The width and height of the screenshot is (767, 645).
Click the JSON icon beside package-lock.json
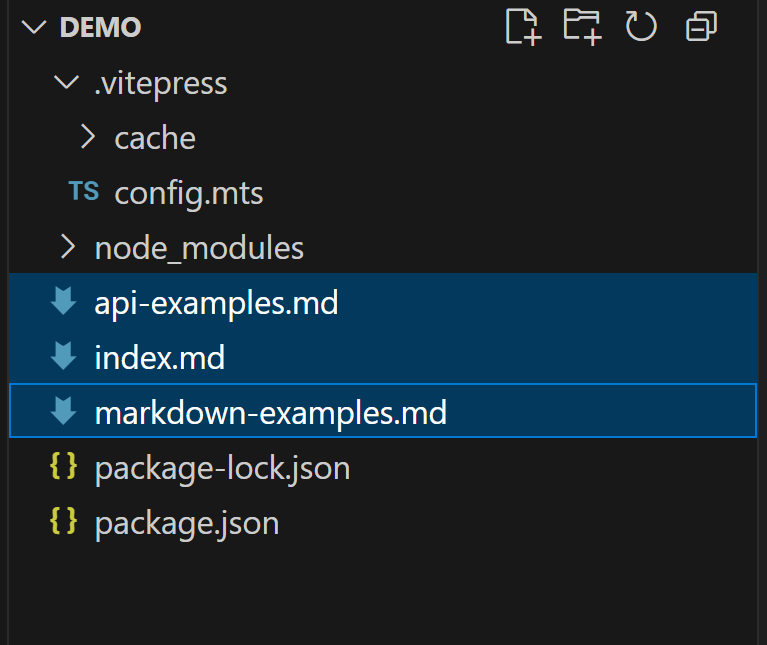tap(63, 467)
